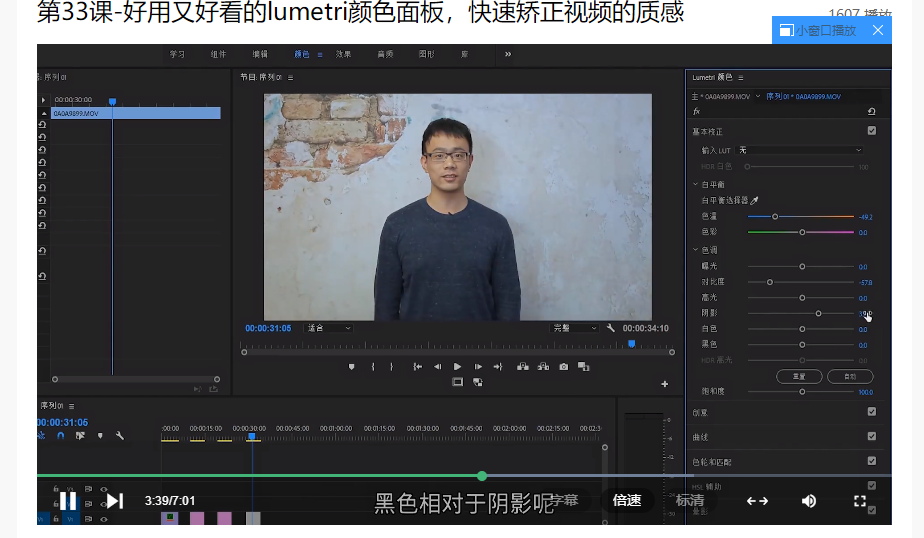Open the 适合 zoom level dropdown

coord(328,328)
